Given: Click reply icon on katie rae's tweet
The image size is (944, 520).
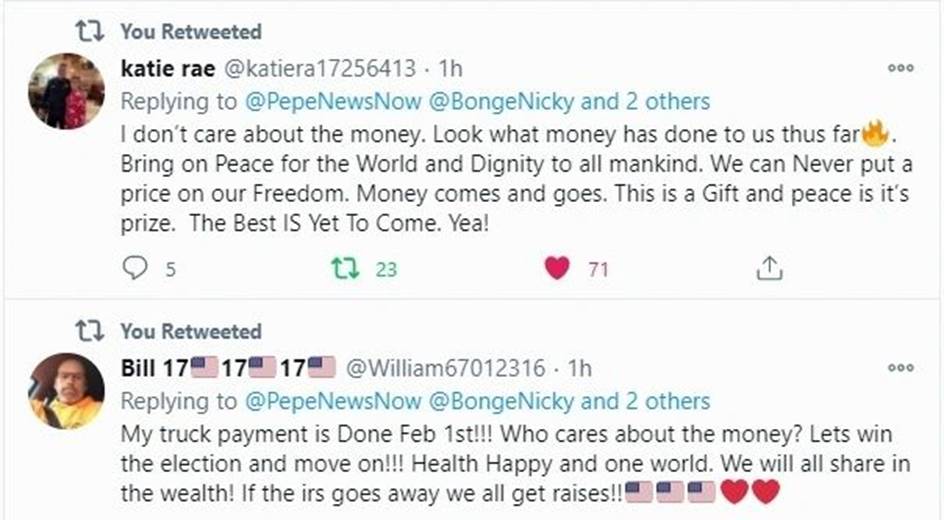Looking at the screenshot, I should click(135, 268).
